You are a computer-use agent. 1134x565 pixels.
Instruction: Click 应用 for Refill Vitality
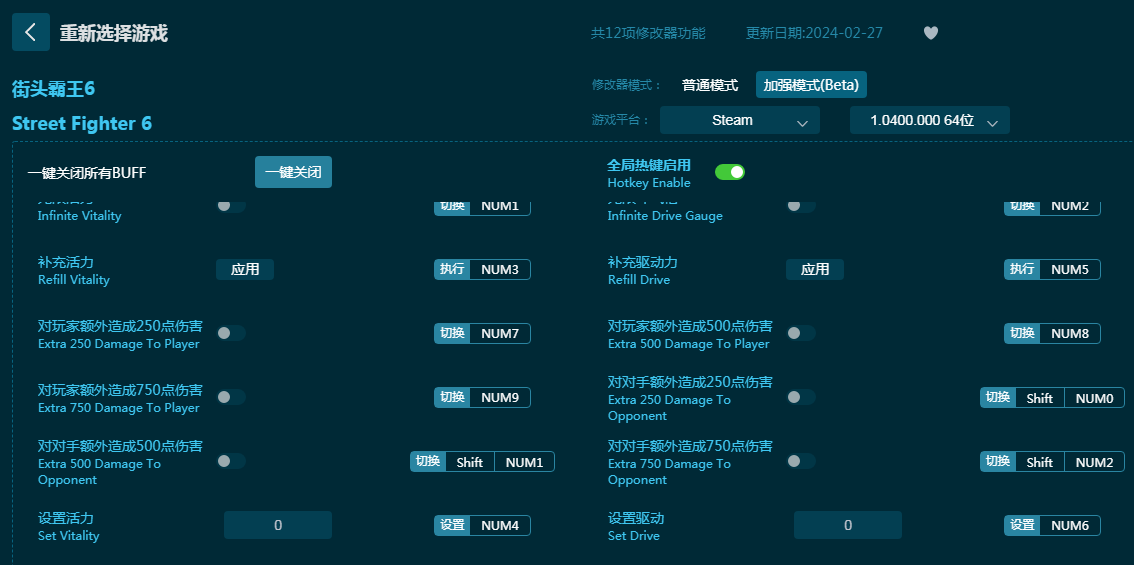(x=244, y=269)
